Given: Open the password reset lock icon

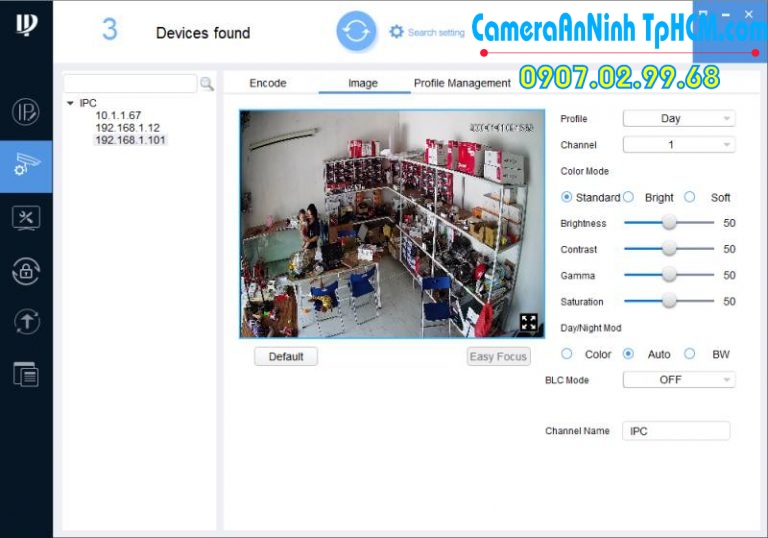Looking at the screenshot, I should 25,271.
